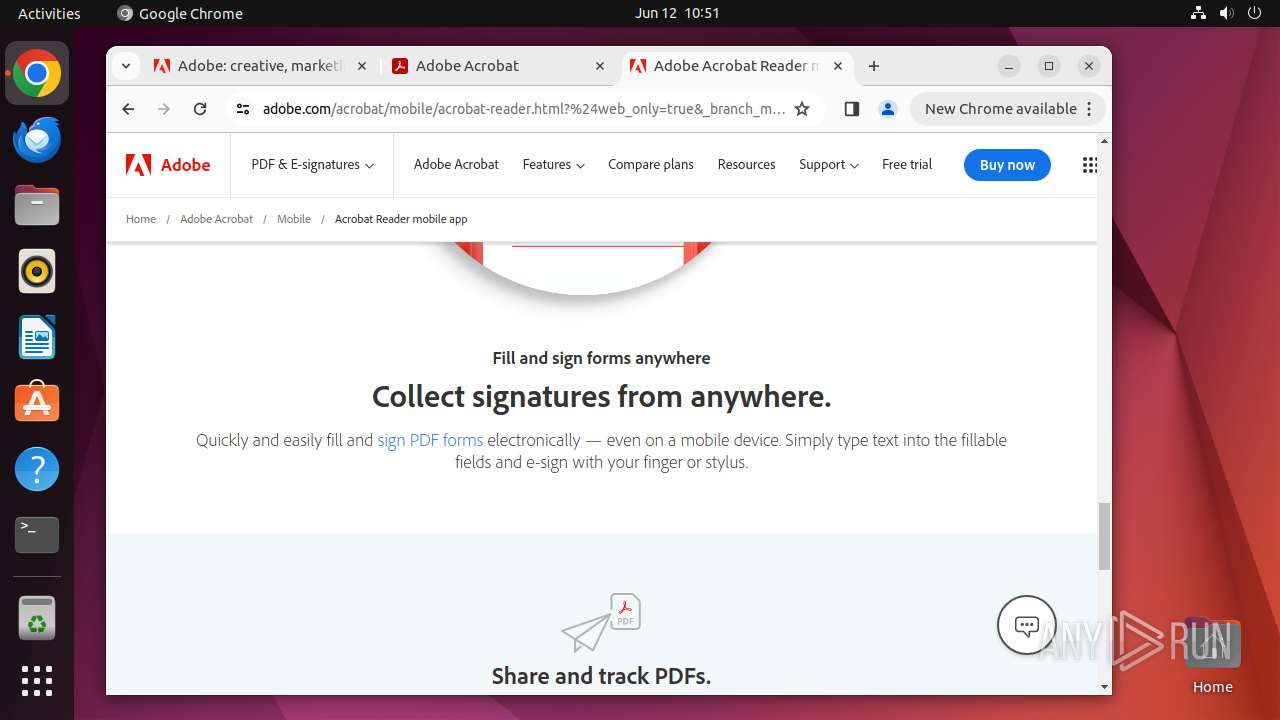Open the Chrome profile menu

point(887,109)
